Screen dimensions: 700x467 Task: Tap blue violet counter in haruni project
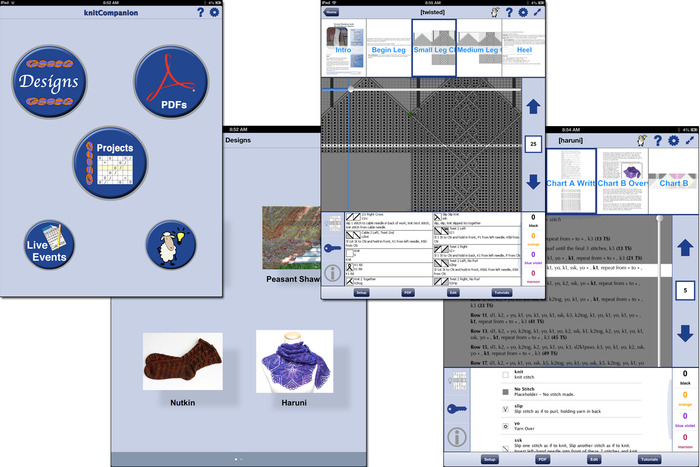(x=685, y=419)
